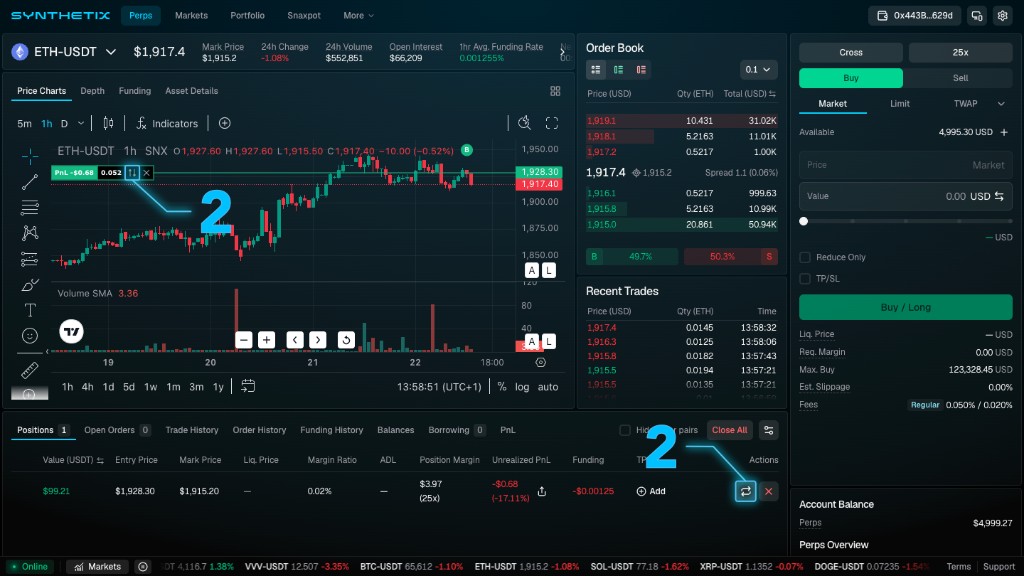Open the chart interval dropdown arrow
Screen dimensions: 1024x576
pyautogui.click(x=81, y=123)
